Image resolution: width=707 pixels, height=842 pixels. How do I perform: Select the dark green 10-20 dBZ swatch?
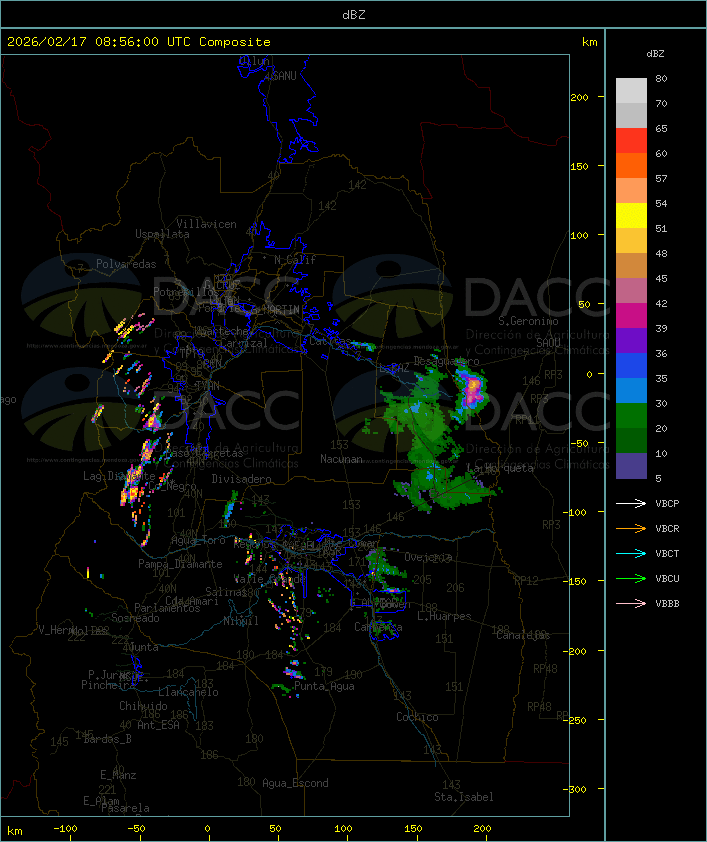(631, 440)
